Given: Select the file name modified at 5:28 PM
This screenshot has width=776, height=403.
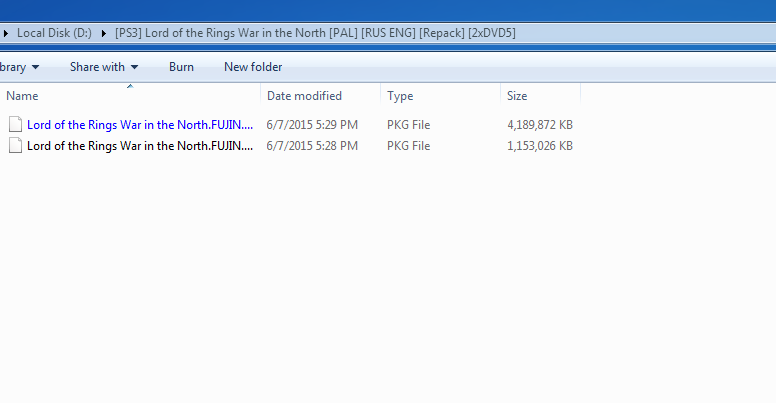Looking at the screenshot, I should click(140, 146).
